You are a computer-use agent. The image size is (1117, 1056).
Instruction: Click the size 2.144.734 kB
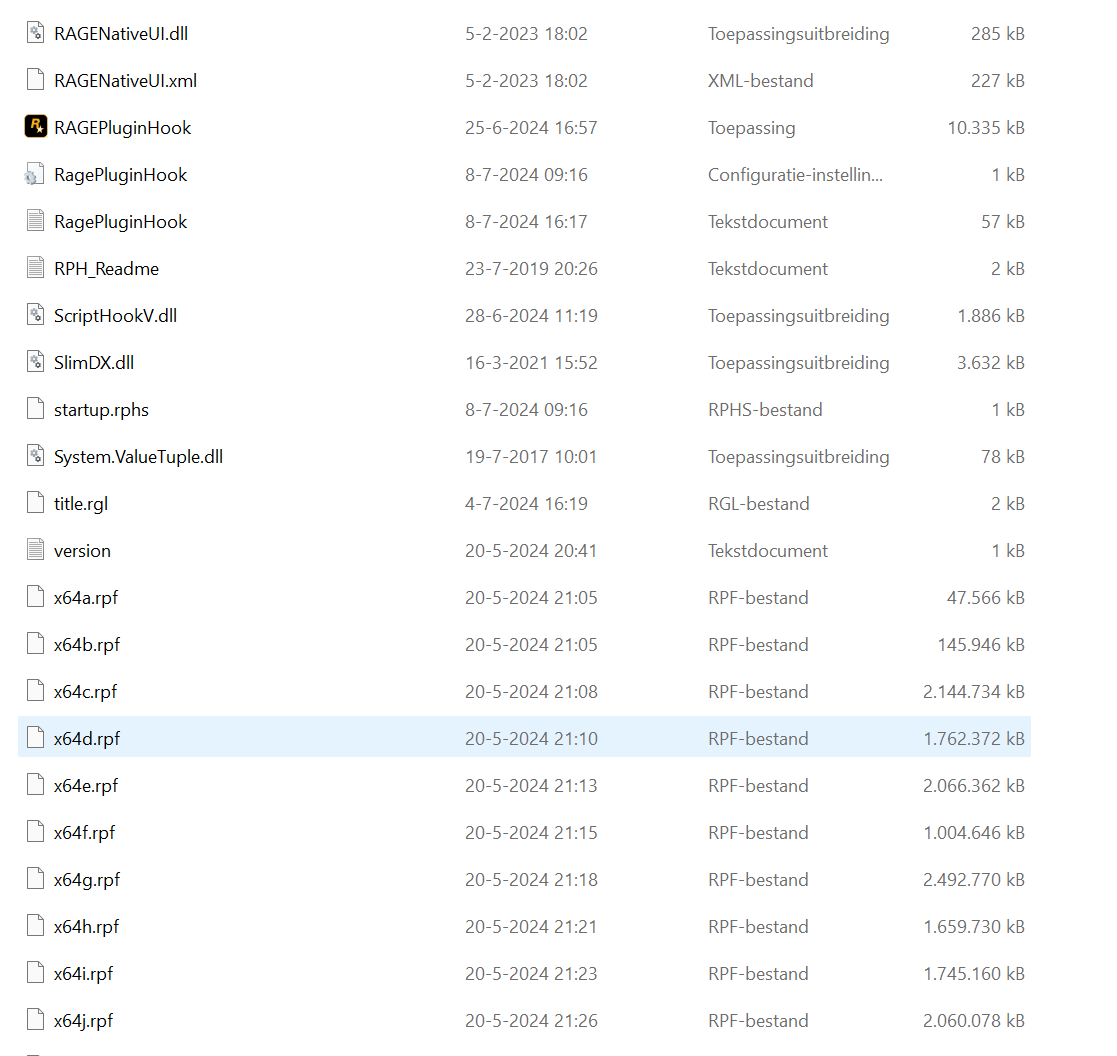click(974, 692)
